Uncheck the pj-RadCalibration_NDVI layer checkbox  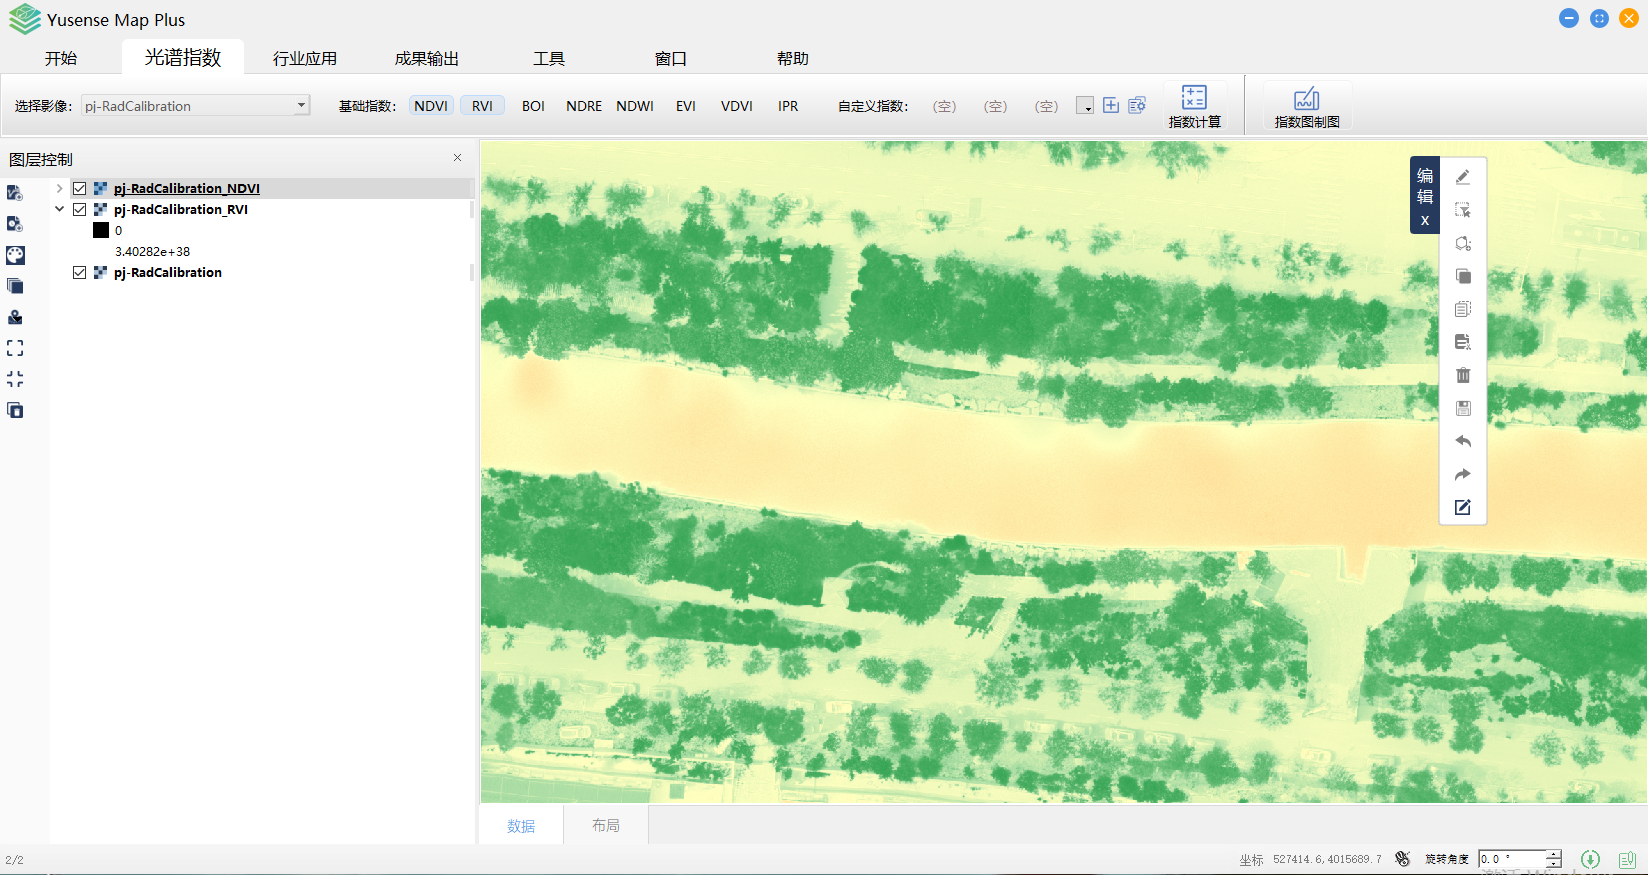tap(80, 188)
